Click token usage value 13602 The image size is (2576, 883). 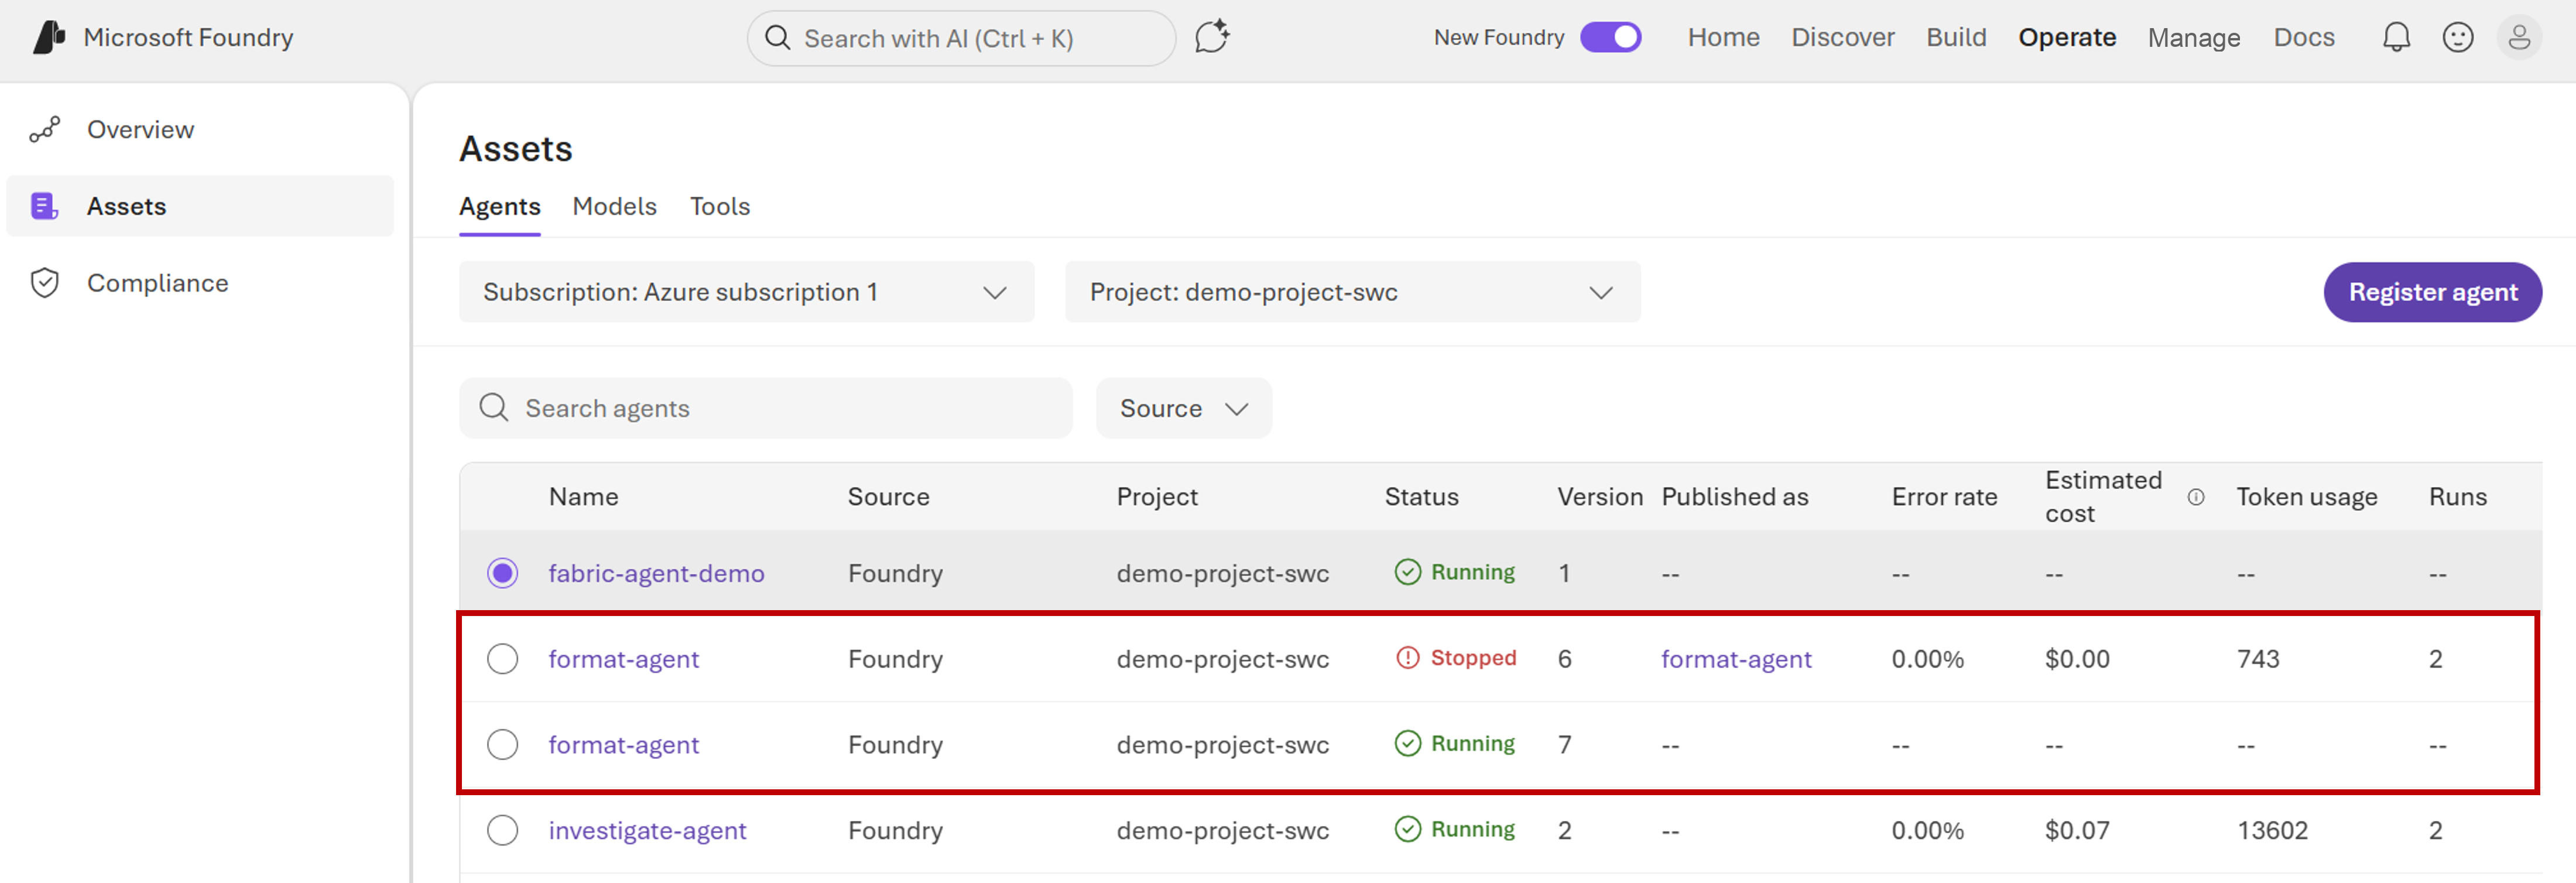[x=2272, y=830]
